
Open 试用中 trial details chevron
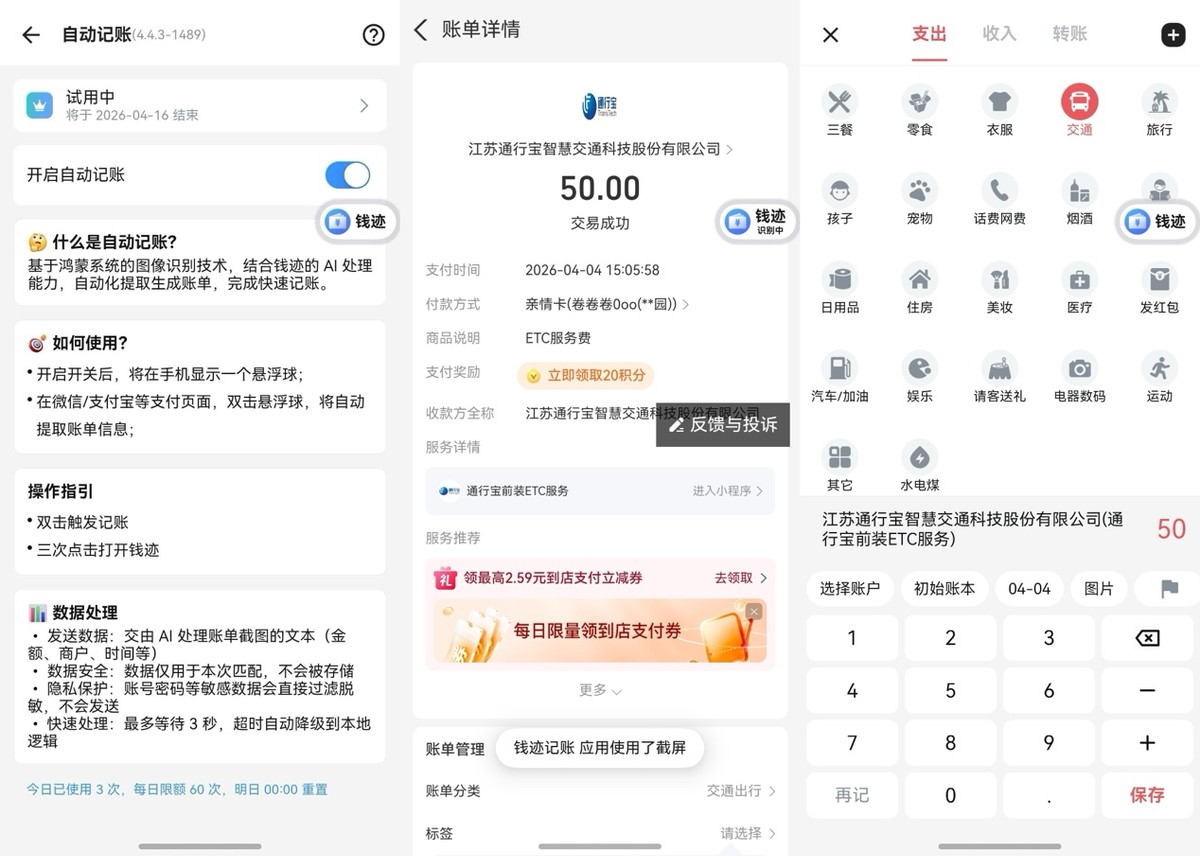pyautogui.click(x=364, y=106)
